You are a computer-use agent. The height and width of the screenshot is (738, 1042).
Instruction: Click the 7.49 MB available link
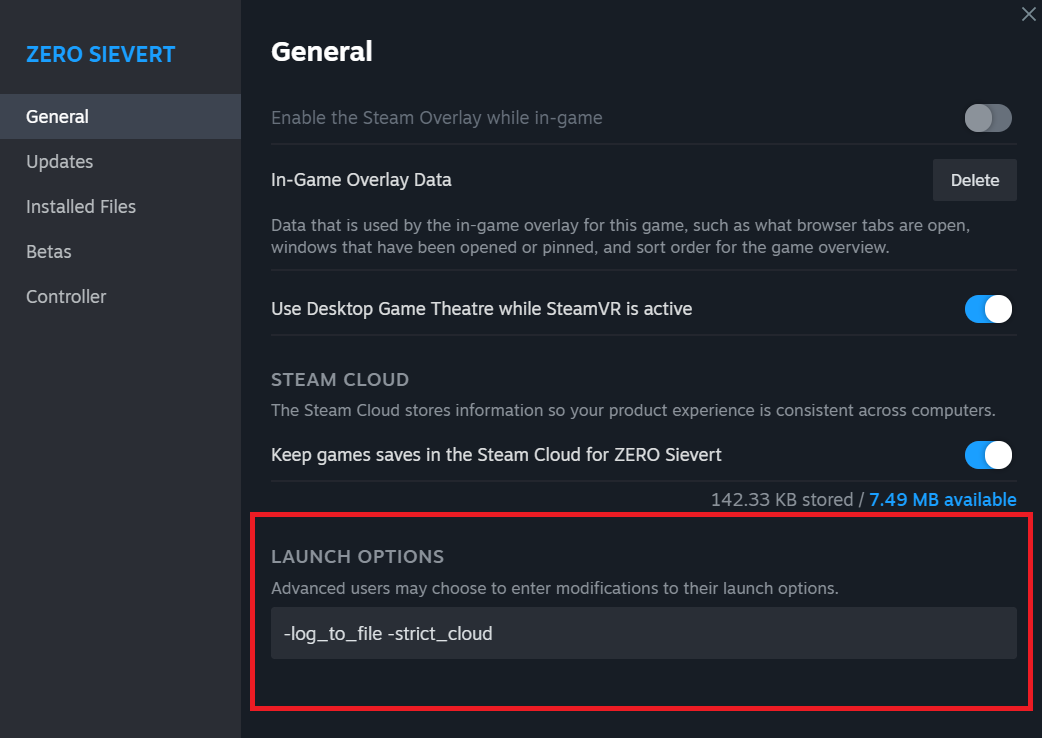coord(942,499)
